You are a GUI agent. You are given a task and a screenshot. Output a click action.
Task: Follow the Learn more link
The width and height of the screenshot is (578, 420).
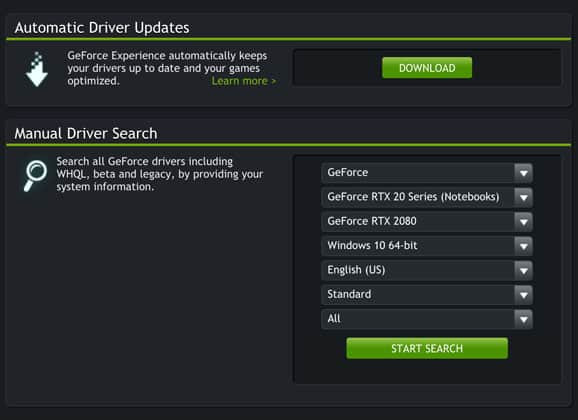[244, 81]
